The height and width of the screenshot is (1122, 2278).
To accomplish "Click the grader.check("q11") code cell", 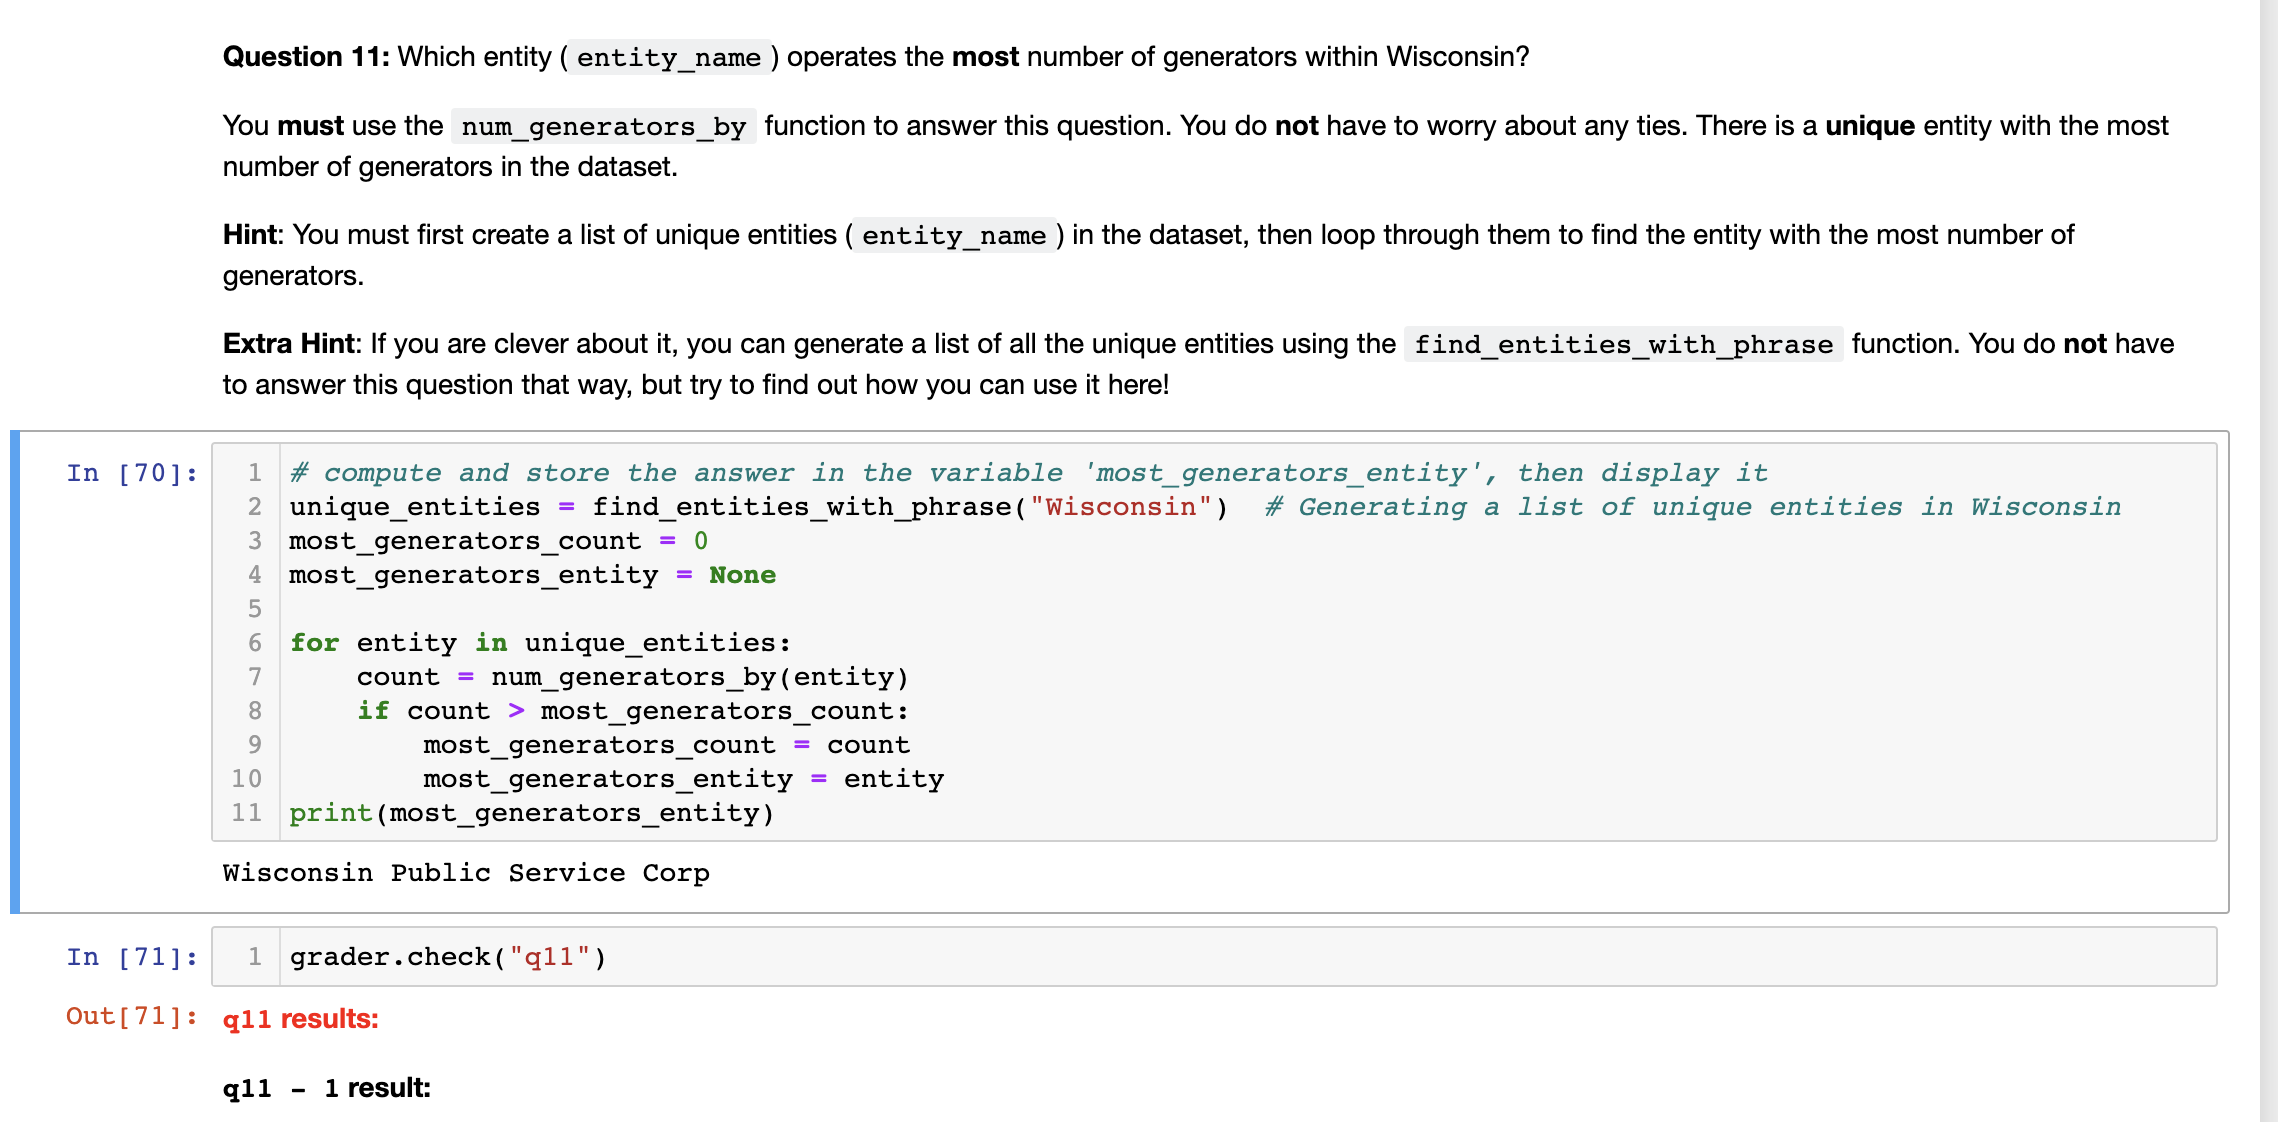I will [x=448, y=957].
